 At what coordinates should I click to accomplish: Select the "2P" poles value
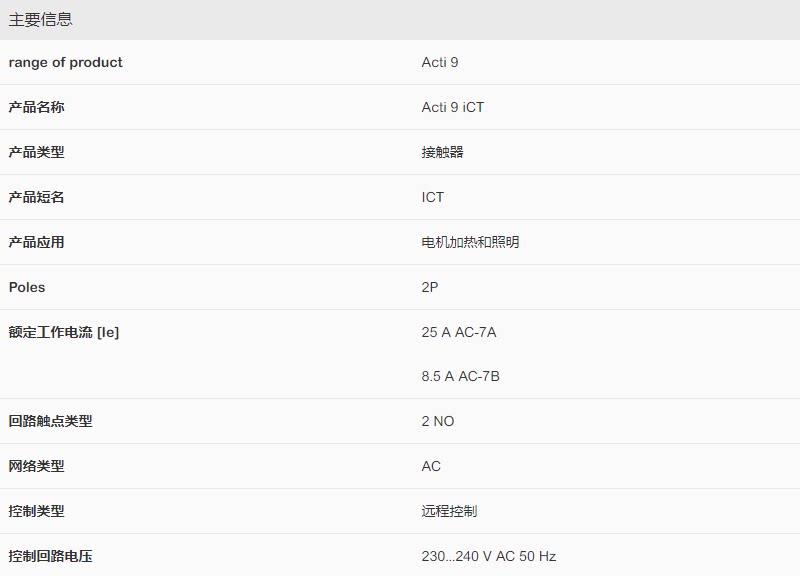coord(430,287)
